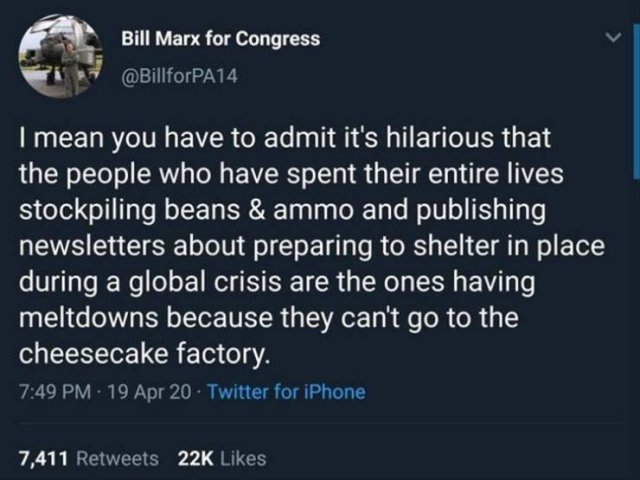The height and width of the screenshot is (480, 640).
Task: Open the Likes label list
Action: (243, 458)
